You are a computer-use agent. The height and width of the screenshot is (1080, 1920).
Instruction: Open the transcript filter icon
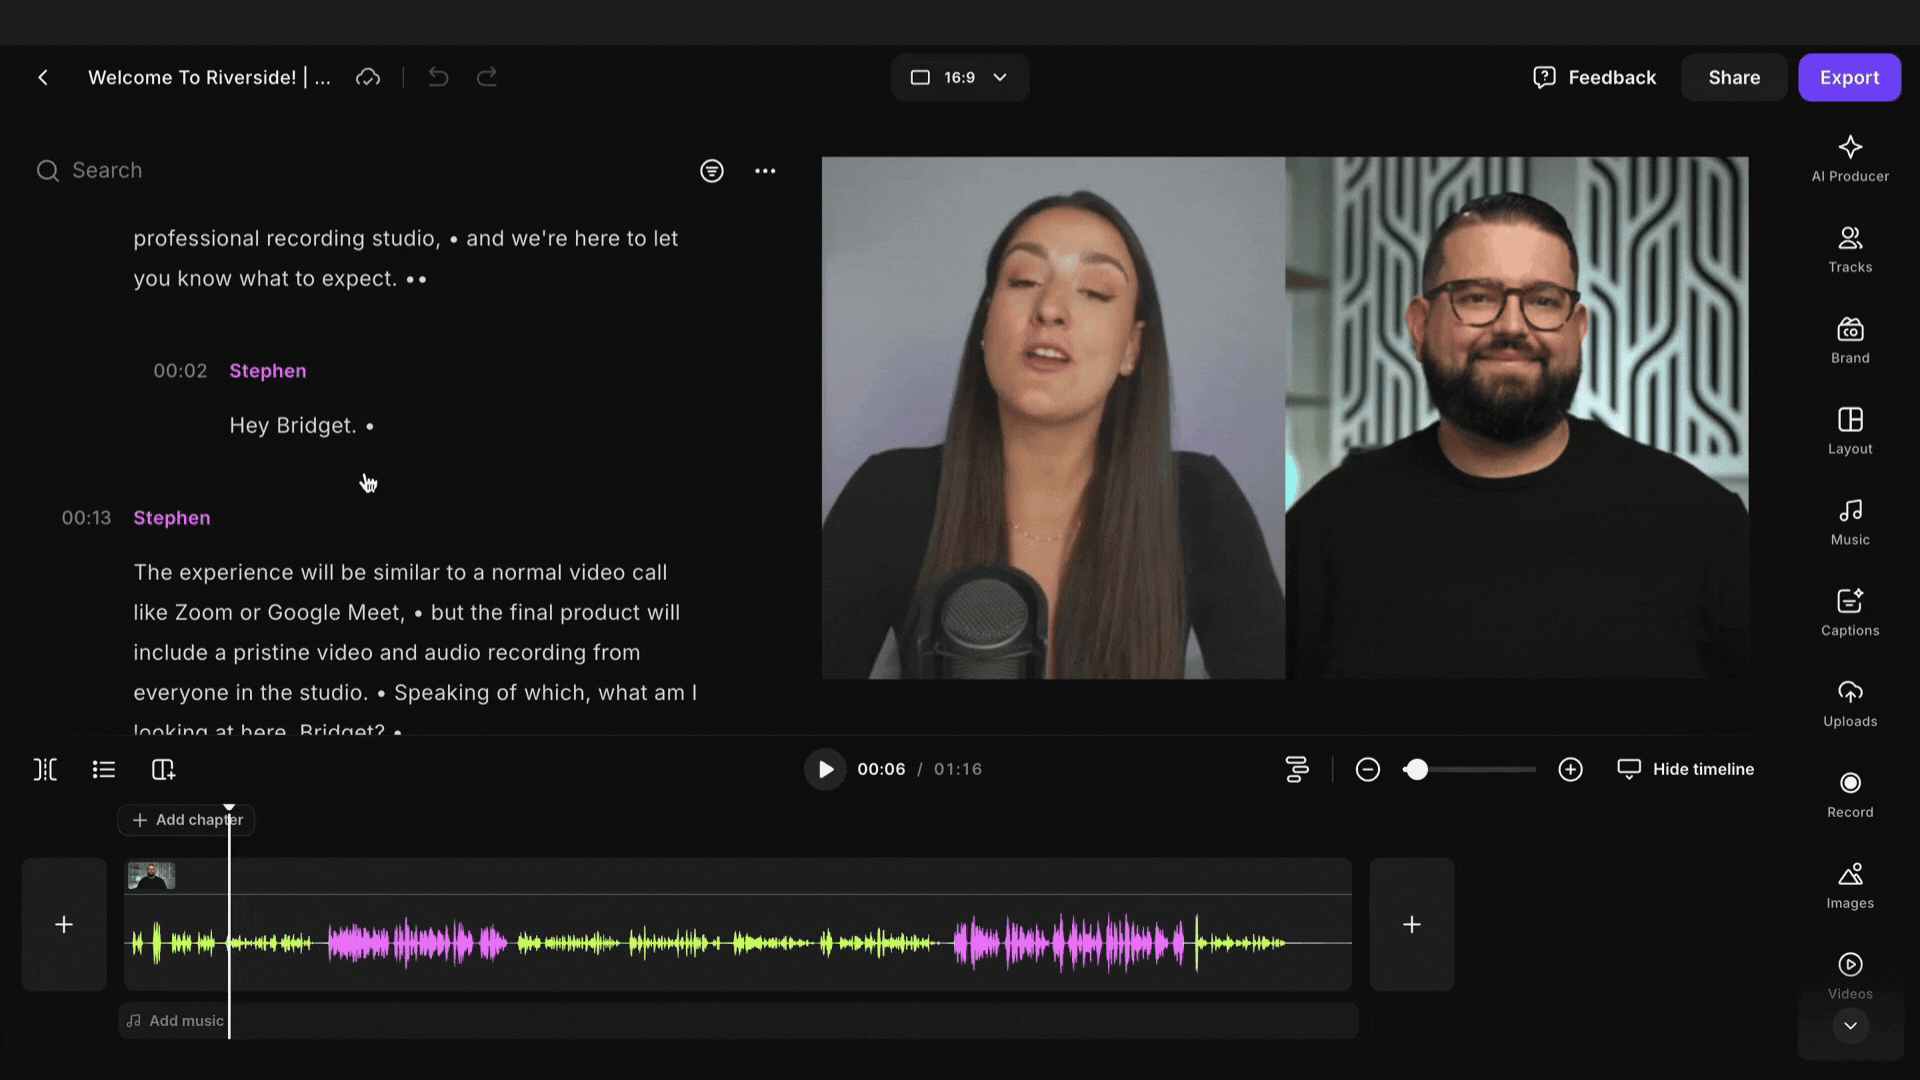coord(711,171)
